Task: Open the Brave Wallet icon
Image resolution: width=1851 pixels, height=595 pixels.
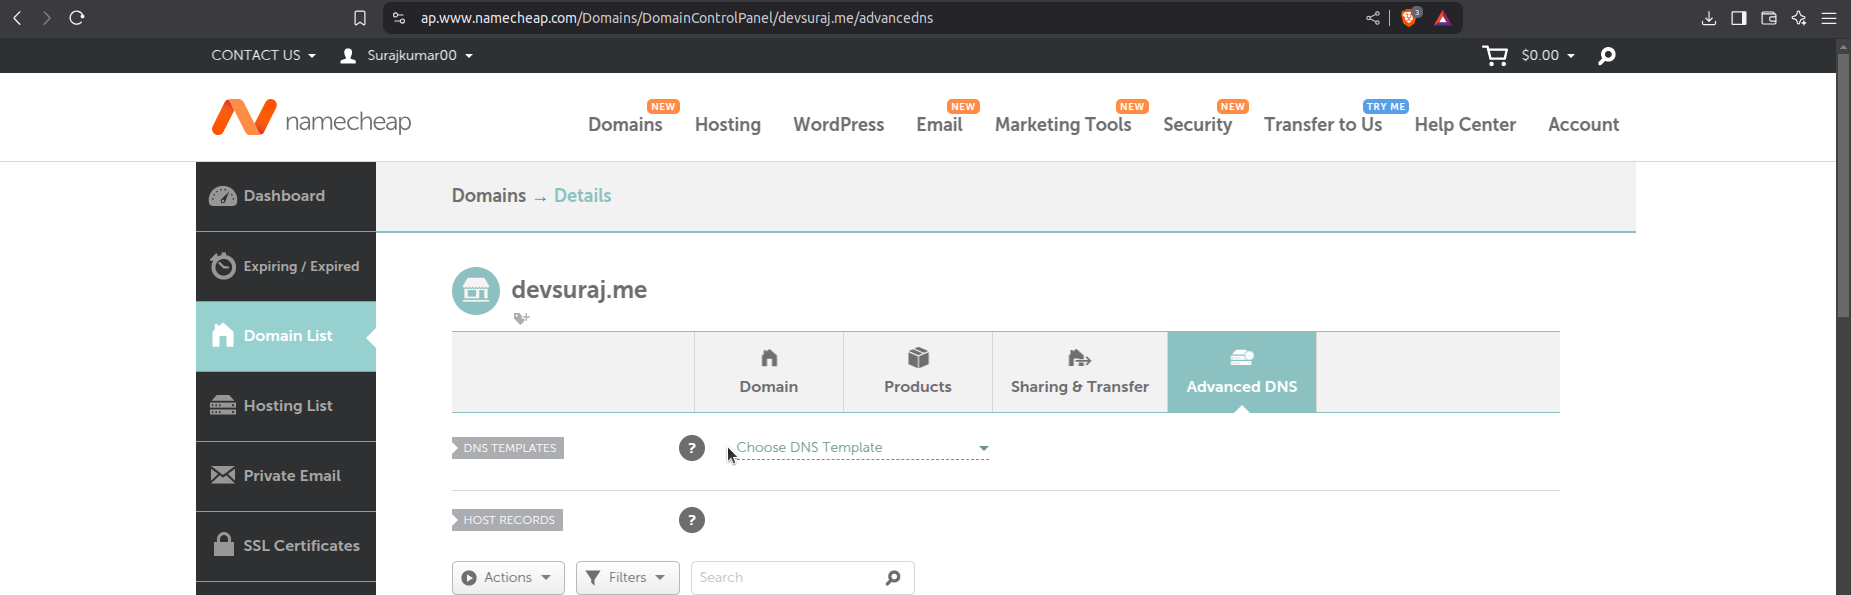Action: (x=1769, y=18)
